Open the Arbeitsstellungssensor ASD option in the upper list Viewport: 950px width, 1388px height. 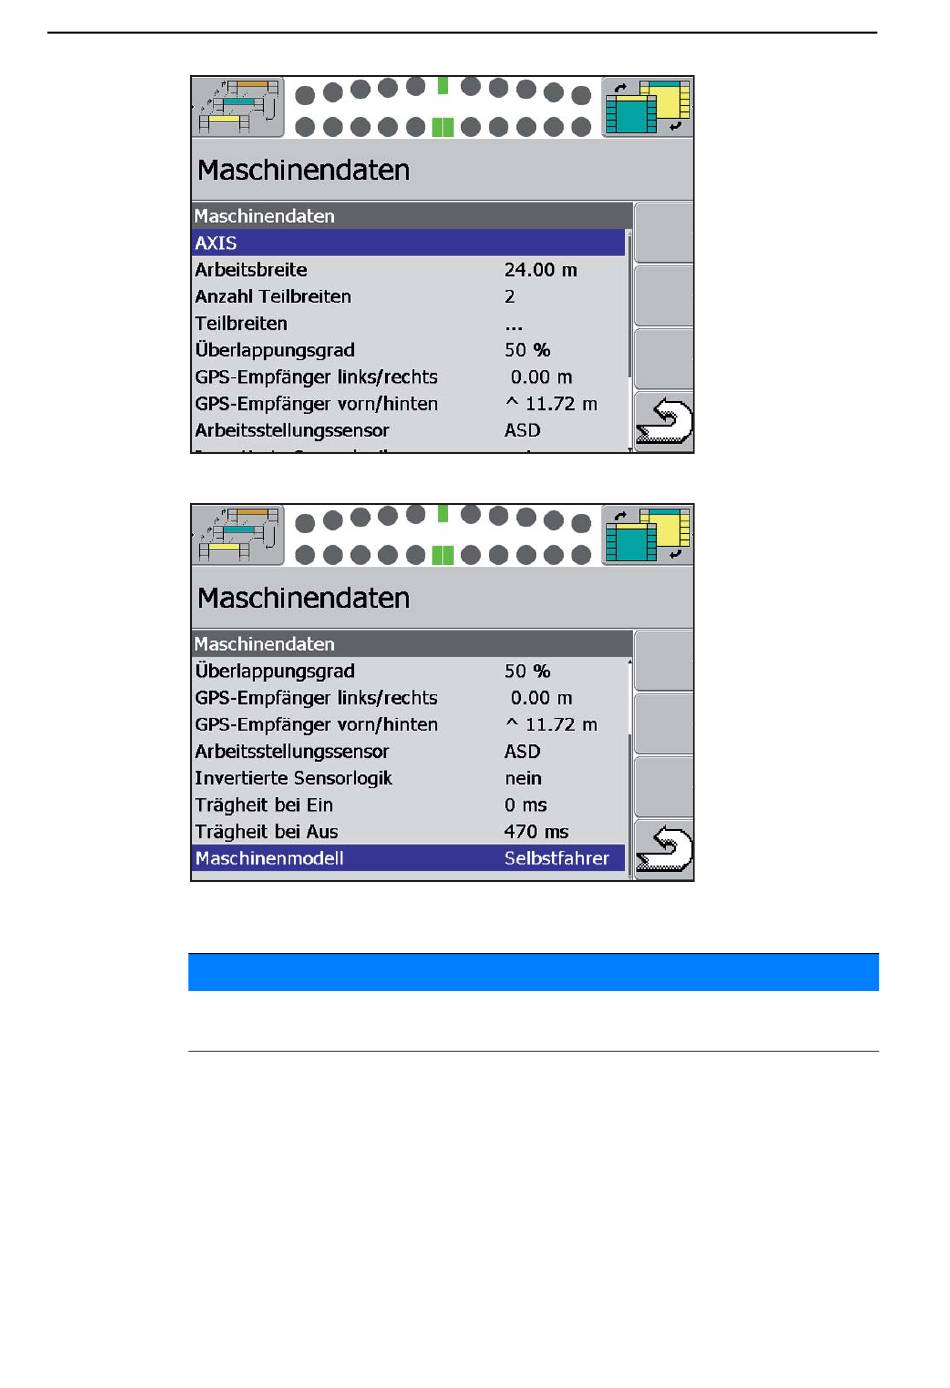(x=522, y=430)
